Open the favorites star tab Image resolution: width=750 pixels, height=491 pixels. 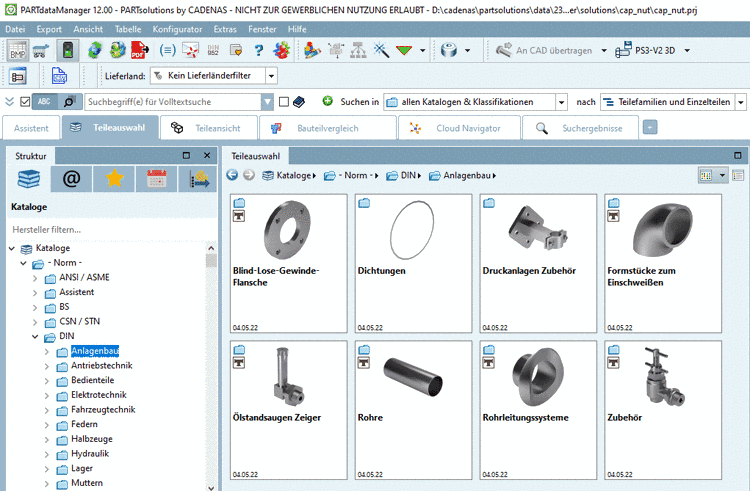pos(114,179)
